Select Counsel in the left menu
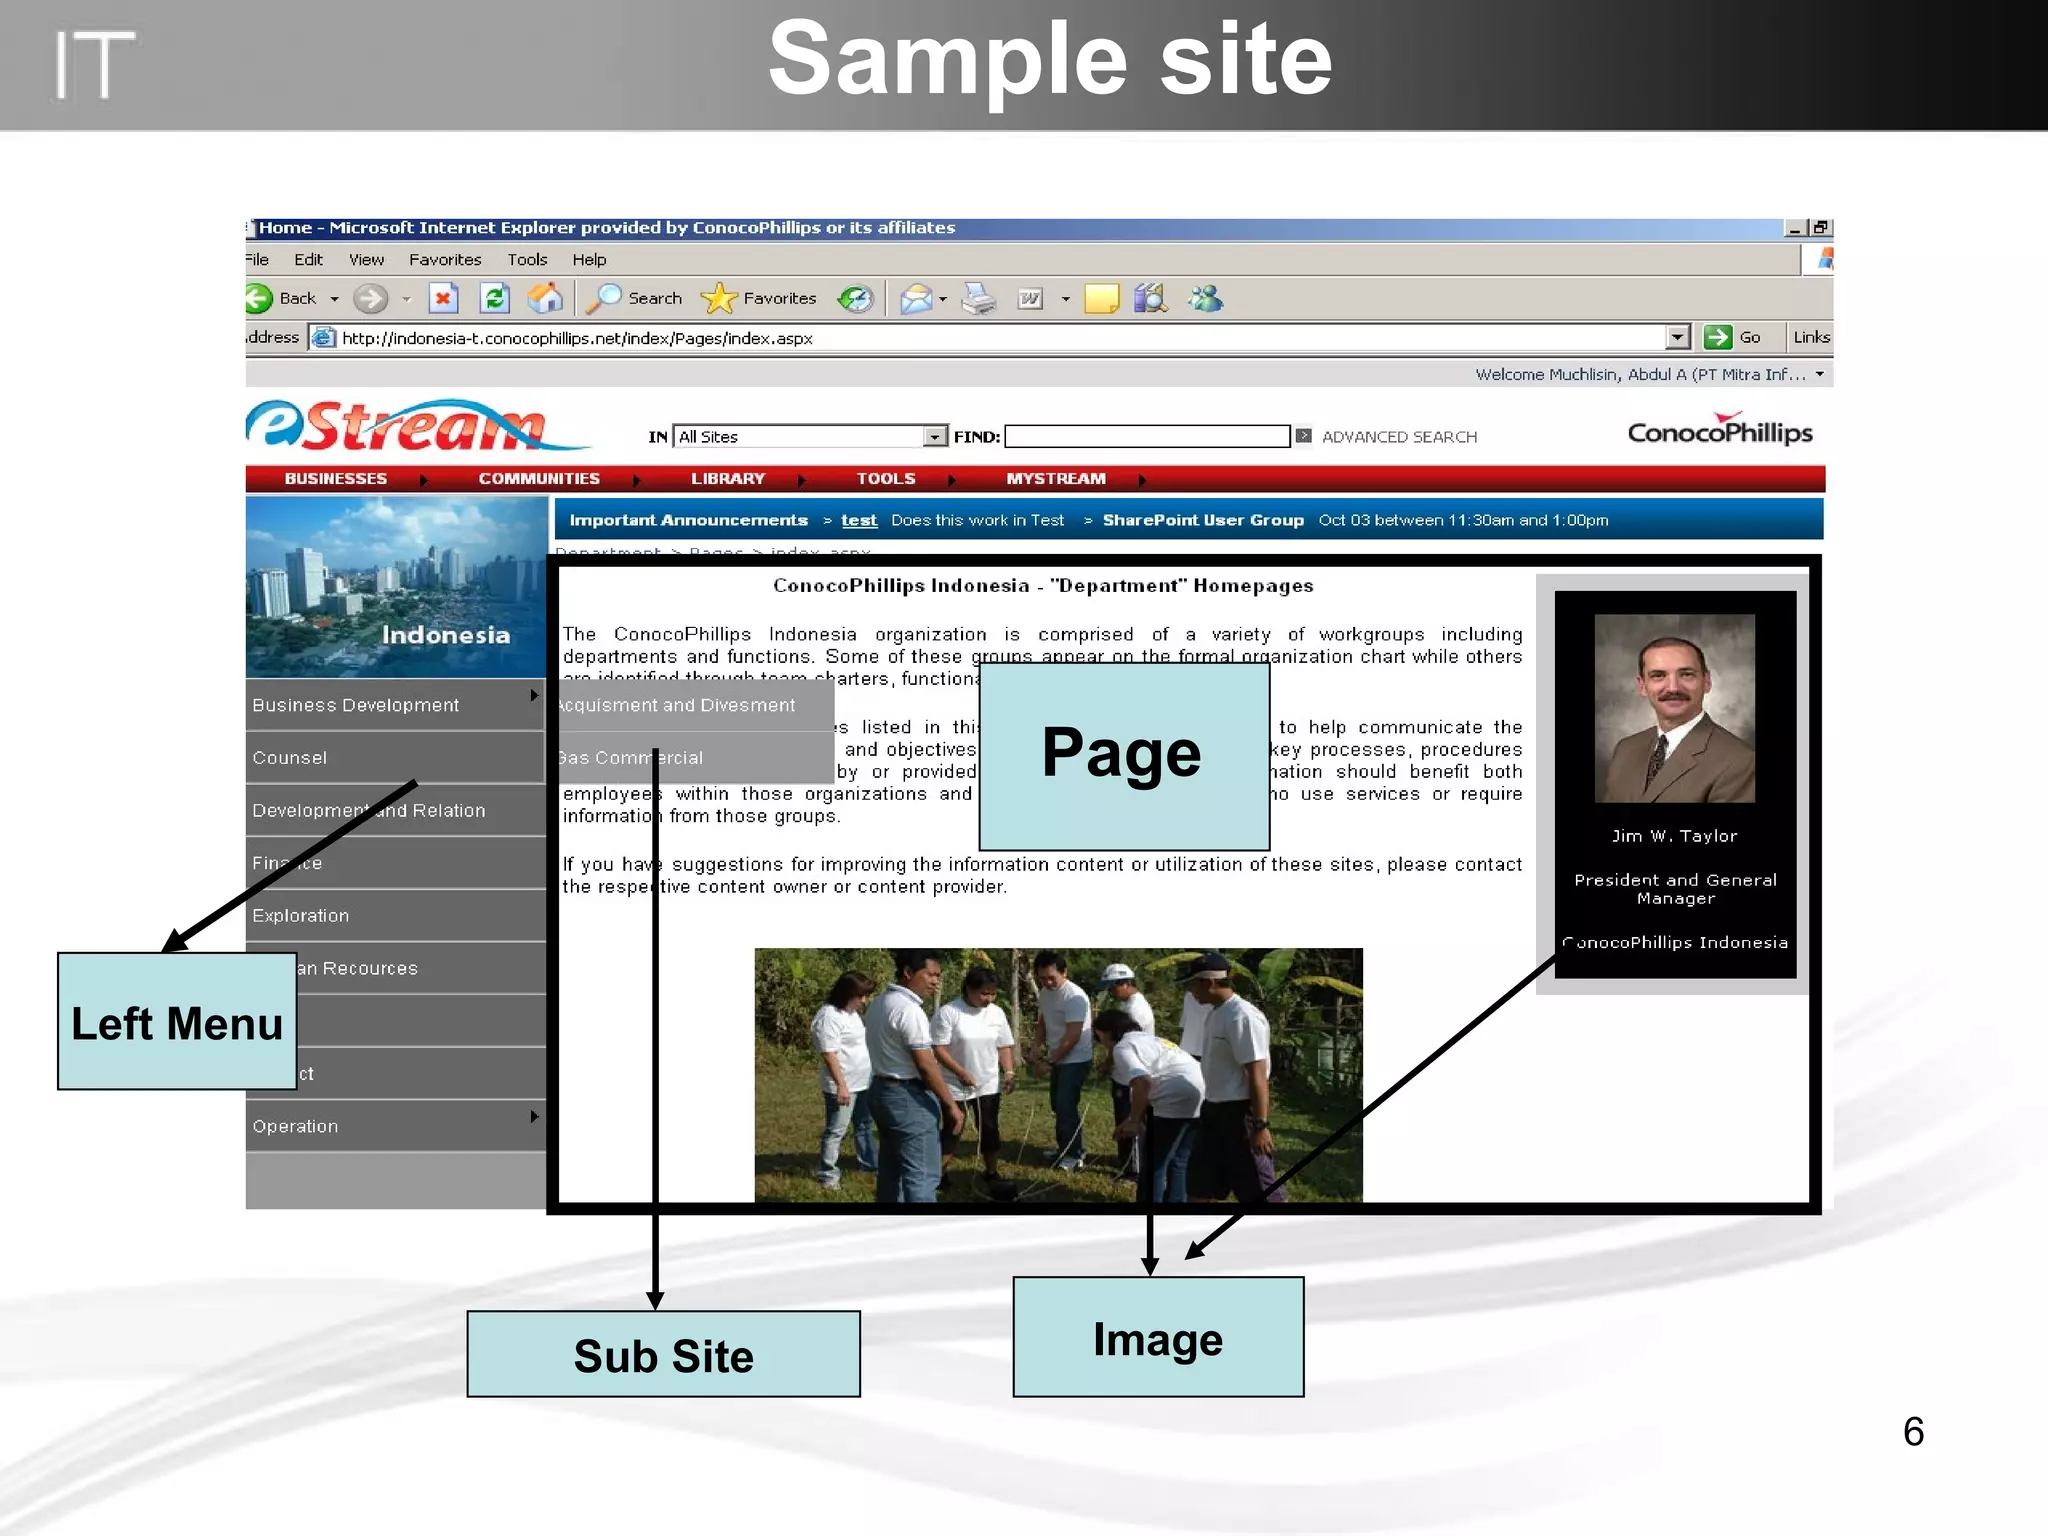The image size is (2048, 1536). click(395, 758)
